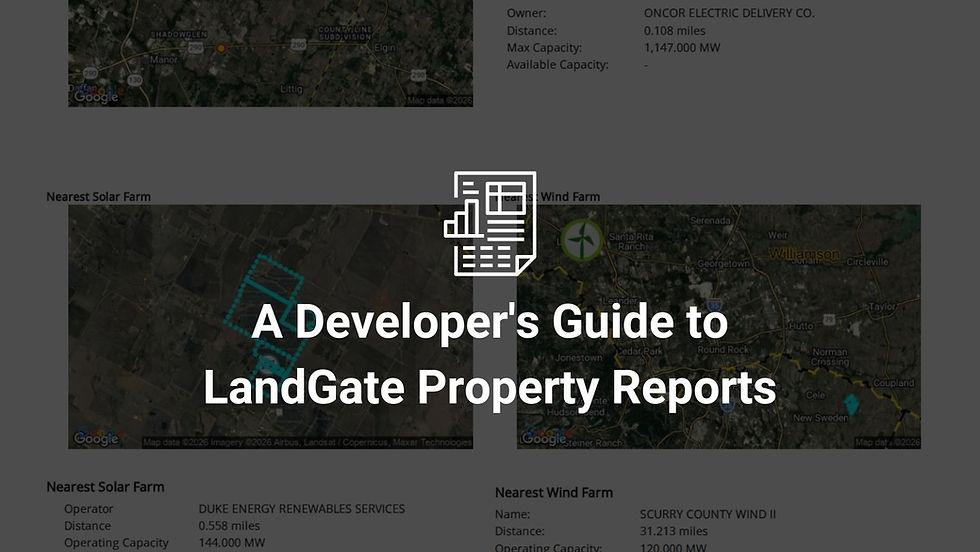The height and width of the screenshot is (552, 980).
Task: Click the 'Taylor' label on wind map
Action: (x=881, y=307)
